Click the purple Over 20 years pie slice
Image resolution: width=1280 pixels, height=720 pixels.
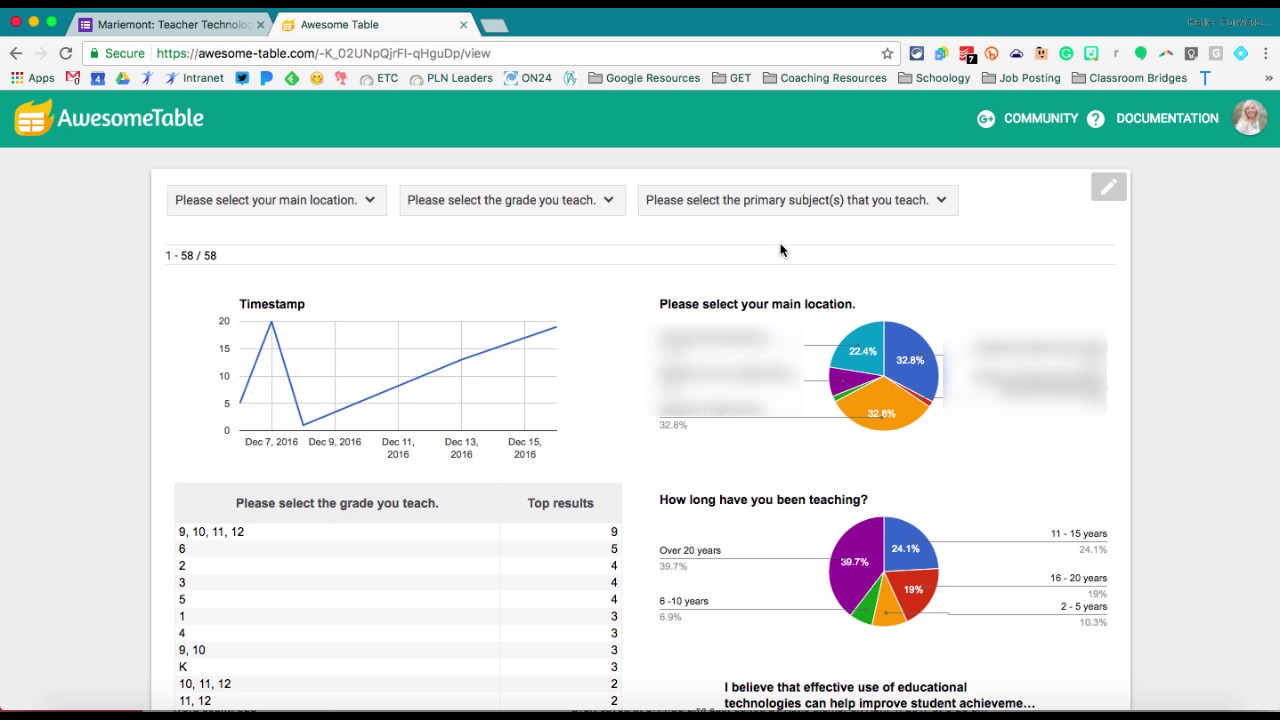[x=852, y=565]
